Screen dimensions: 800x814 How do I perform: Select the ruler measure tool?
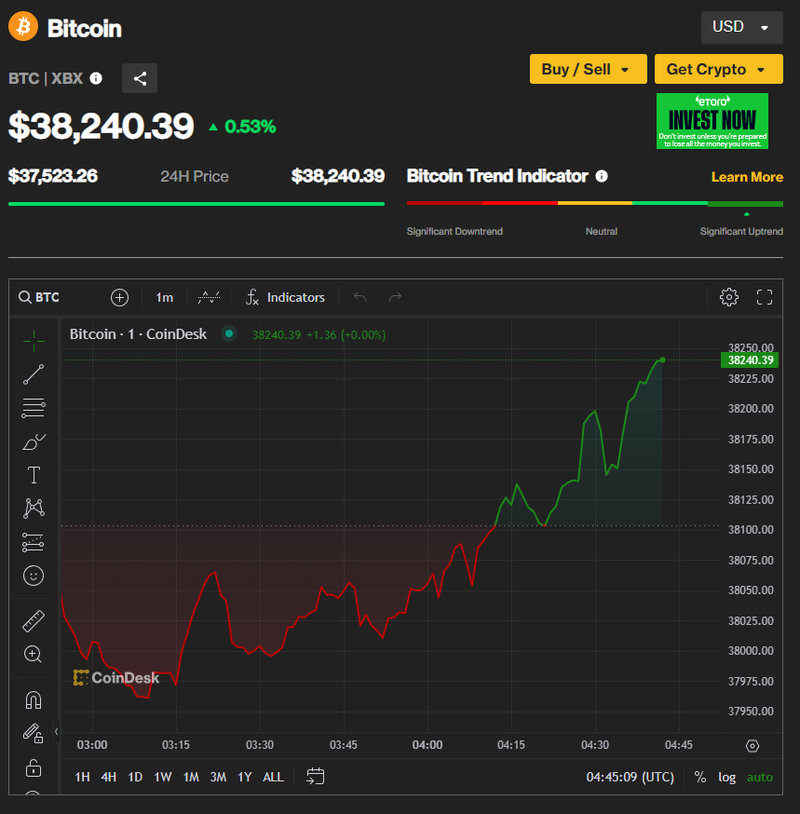tap(33, 621)
